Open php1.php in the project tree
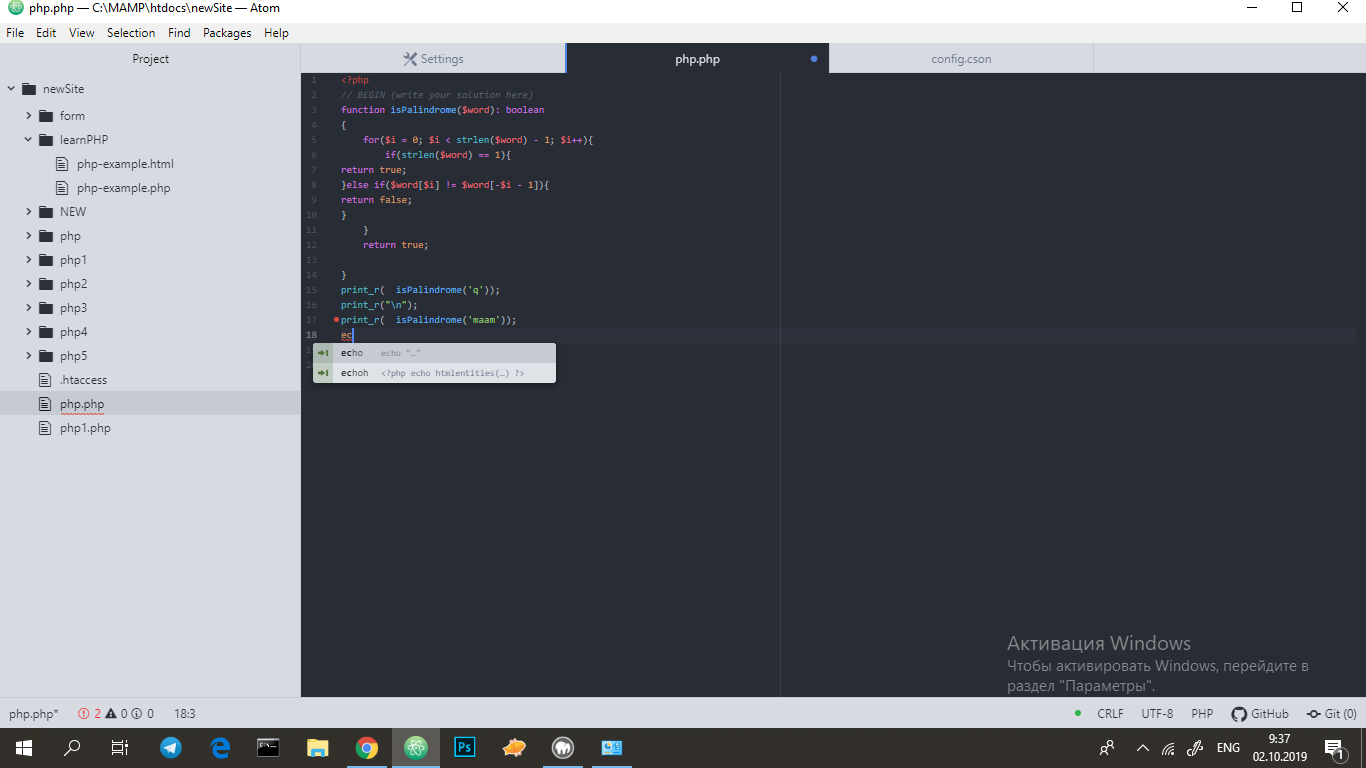This screenshot has height=768, width=1366. click(85, 428)
